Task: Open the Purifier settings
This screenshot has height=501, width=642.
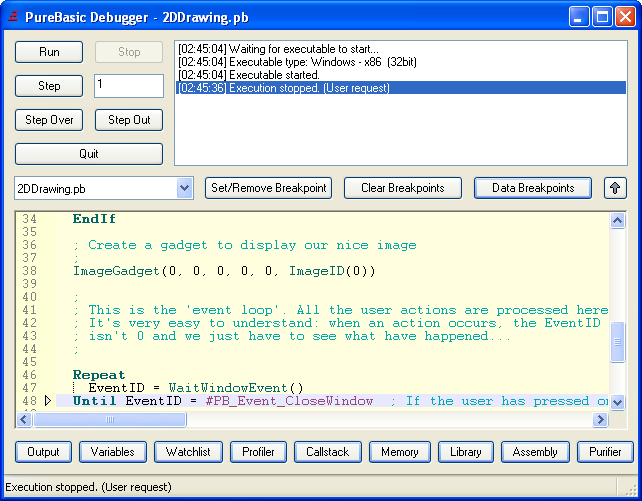Action: pyautogui.click(x=605, y=452)
